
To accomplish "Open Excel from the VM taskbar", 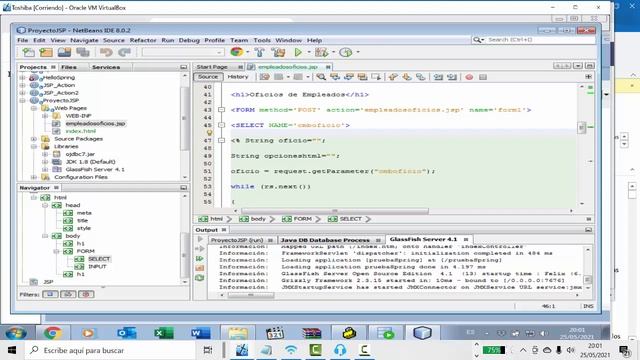I will 163,333.
